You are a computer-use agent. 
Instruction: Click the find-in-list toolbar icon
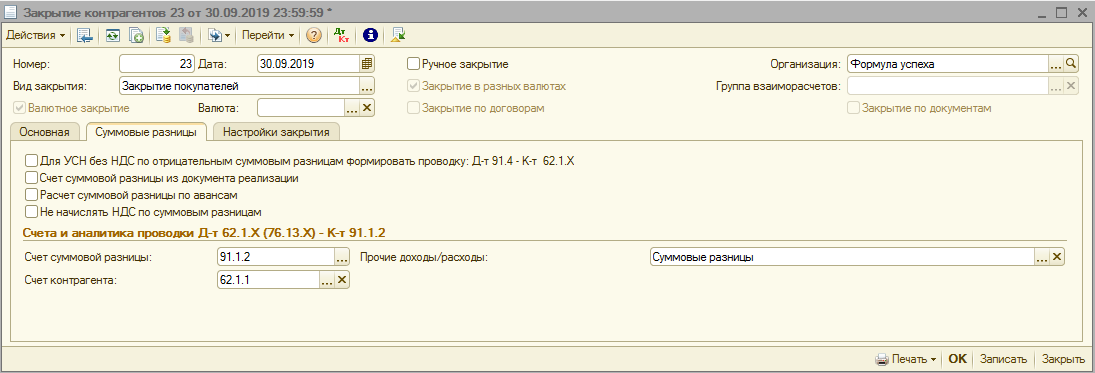[85, 35]
